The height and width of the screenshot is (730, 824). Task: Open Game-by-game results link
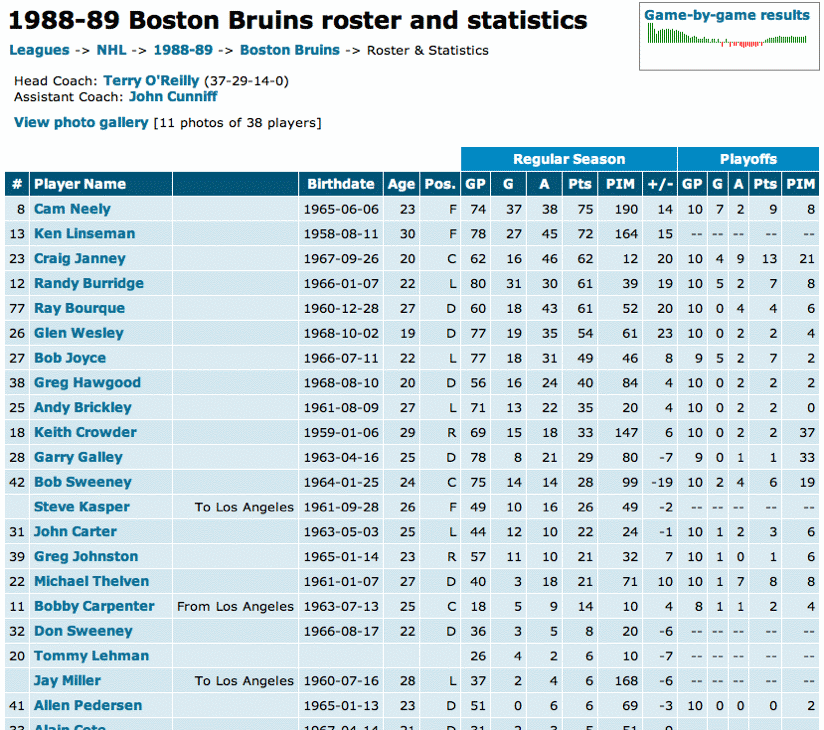tap(727, 15)
